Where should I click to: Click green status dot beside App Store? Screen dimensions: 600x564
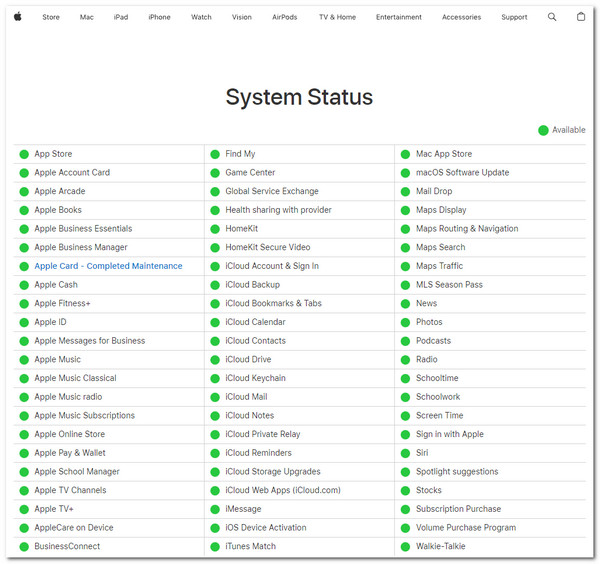[x=24, y=154]
